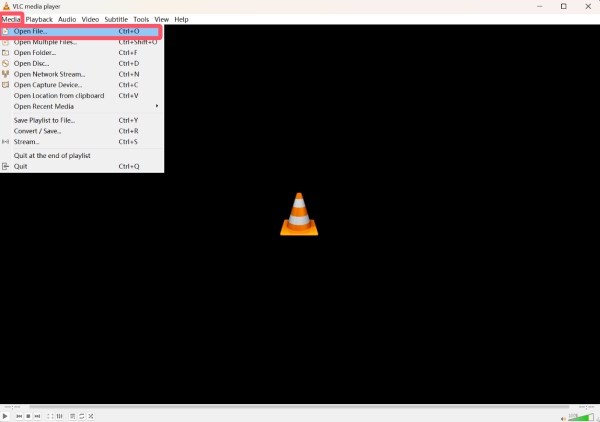Click the Open Disc disc icon

[5, 64]
